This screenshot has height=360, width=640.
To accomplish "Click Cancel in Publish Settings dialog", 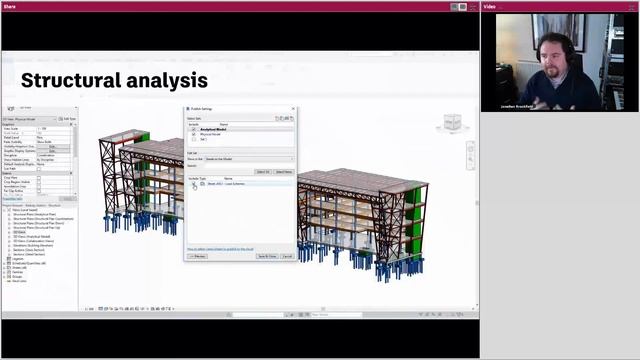I will point(287,256).
